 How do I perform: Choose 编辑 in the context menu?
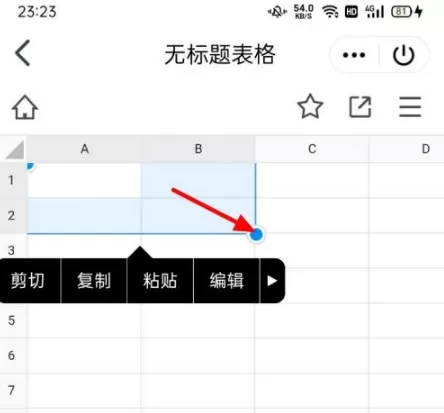[226, 281]
